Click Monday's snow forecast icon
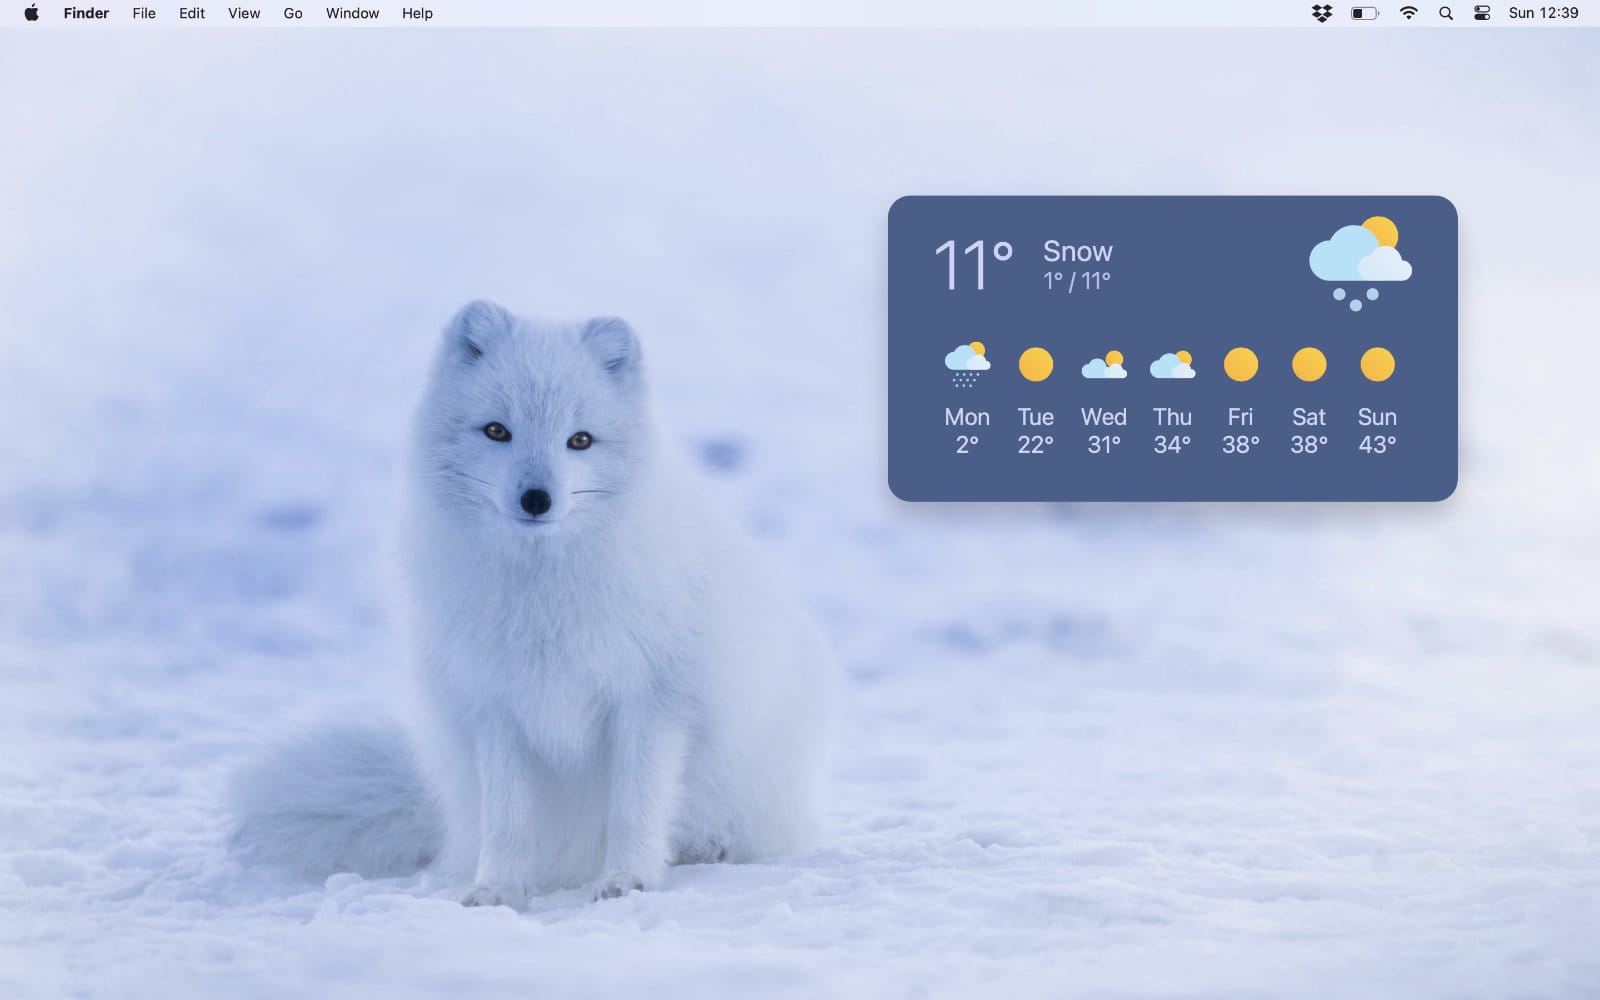Screen dimensions: 1600x1000 [967, 365]
